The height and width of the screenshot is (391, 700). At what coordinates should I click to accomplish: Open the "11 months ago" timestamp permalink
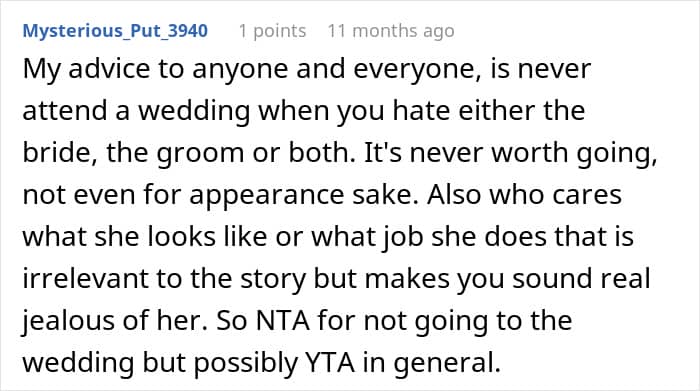391,31
